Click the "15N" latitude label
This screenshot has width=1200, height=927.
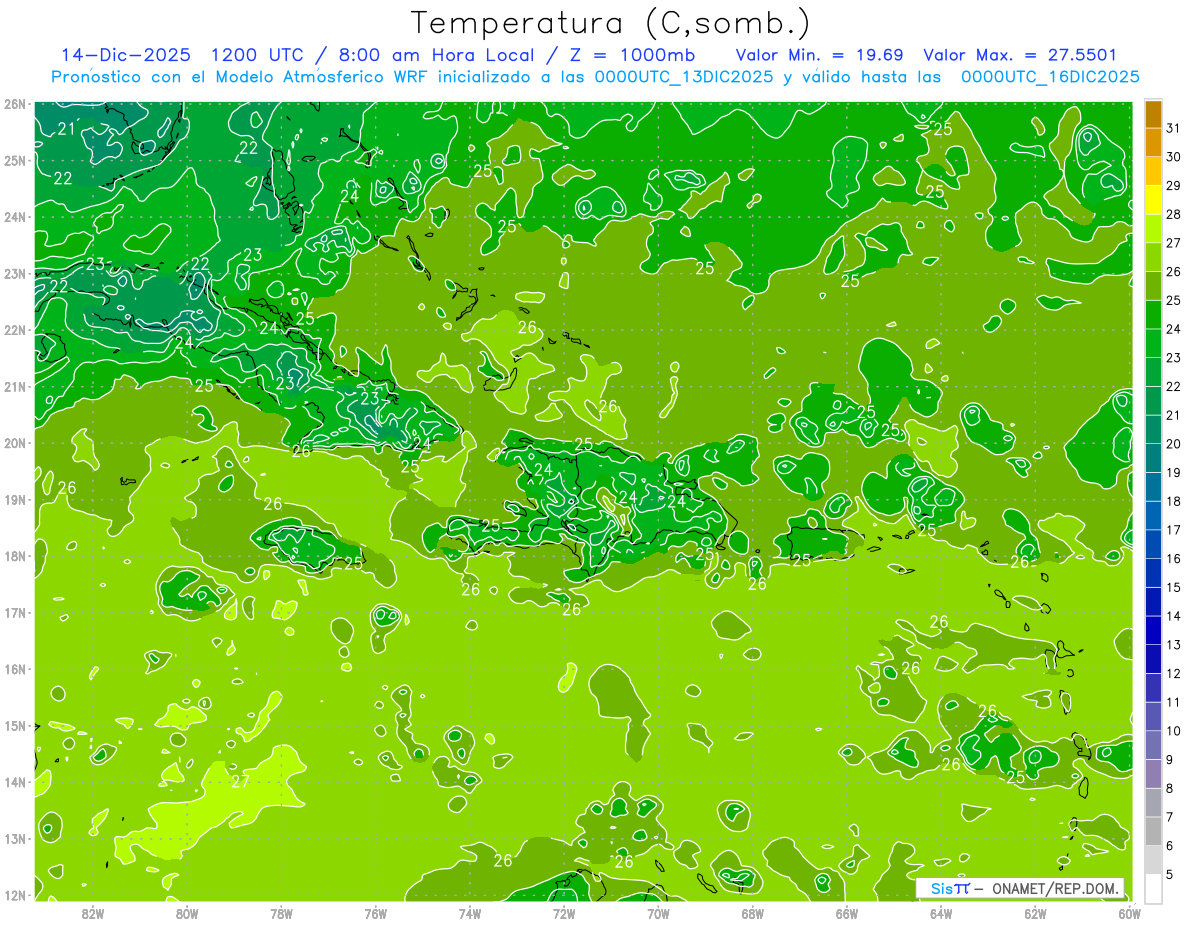[14, 725]
